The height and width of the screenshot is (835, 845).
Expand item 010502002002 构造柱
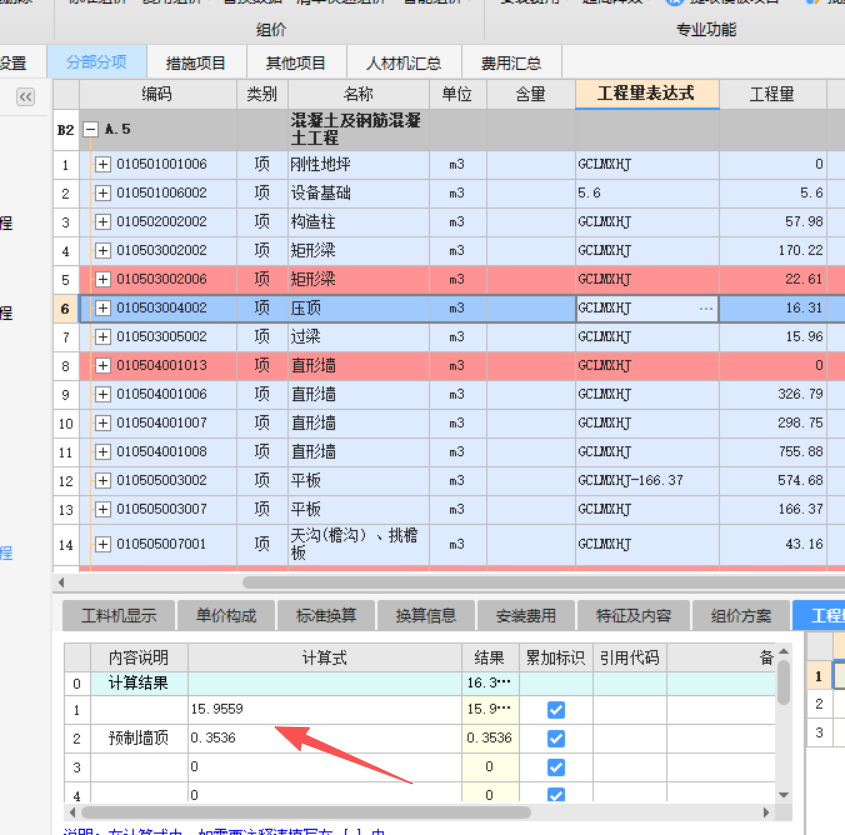(102, 222)
